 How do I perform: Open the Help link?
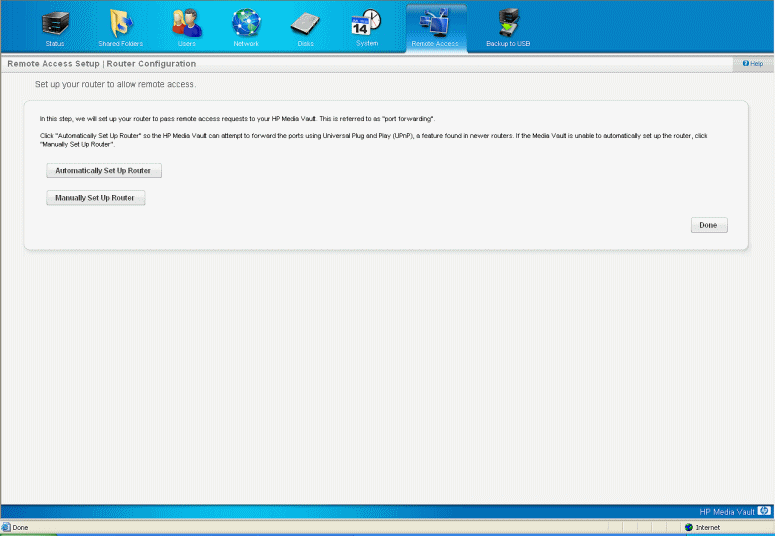point(753,64)
